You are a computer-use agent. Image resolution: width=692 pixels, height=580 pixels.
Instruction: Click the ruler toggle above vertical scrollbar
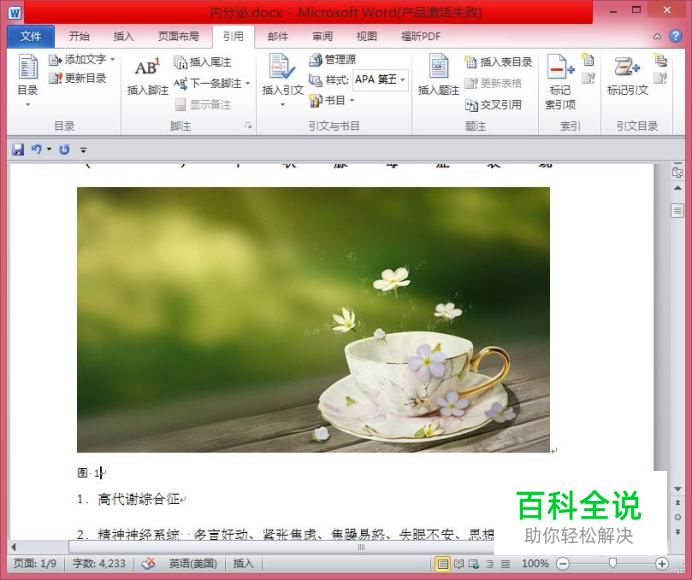coord(677,172)
